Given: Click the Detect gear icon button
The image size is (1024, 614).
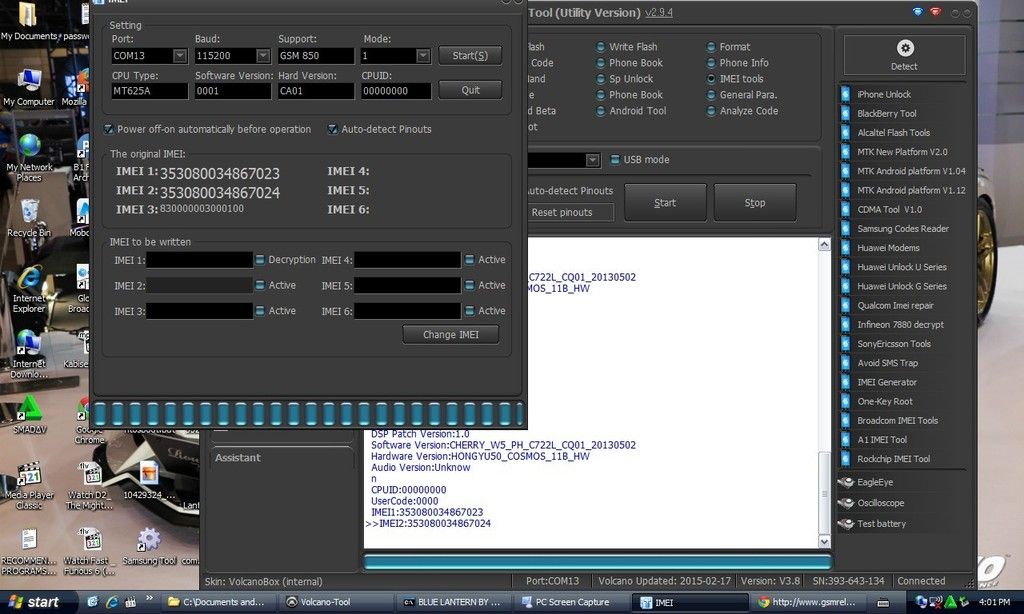Looking at the screenshot, I should (905, 55).
